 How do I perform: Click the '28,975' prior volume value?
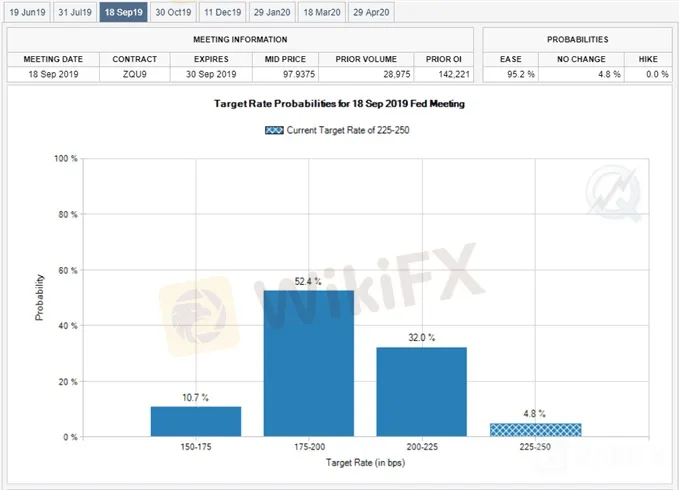397,74
